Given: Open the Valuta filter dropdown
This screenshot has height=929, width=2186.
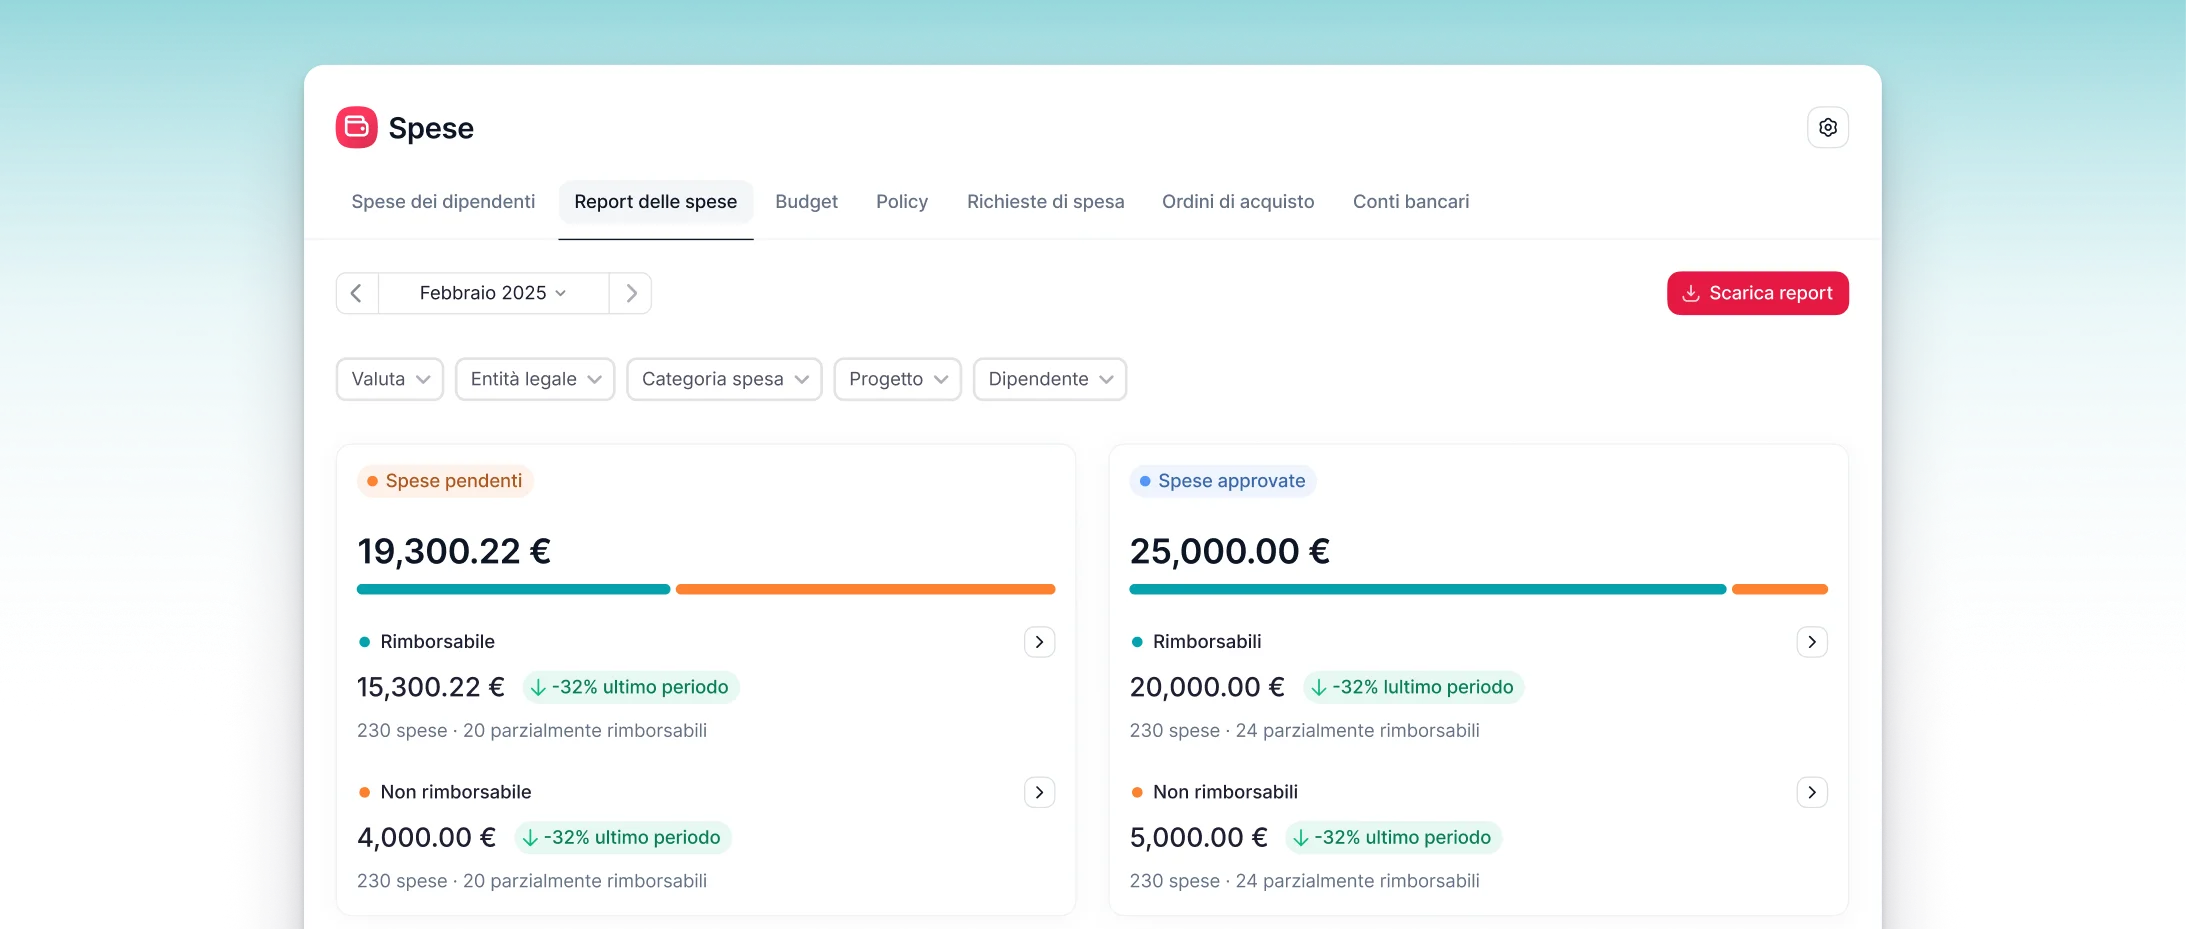Looking at the screenshot, I should (x=390, y=379).
